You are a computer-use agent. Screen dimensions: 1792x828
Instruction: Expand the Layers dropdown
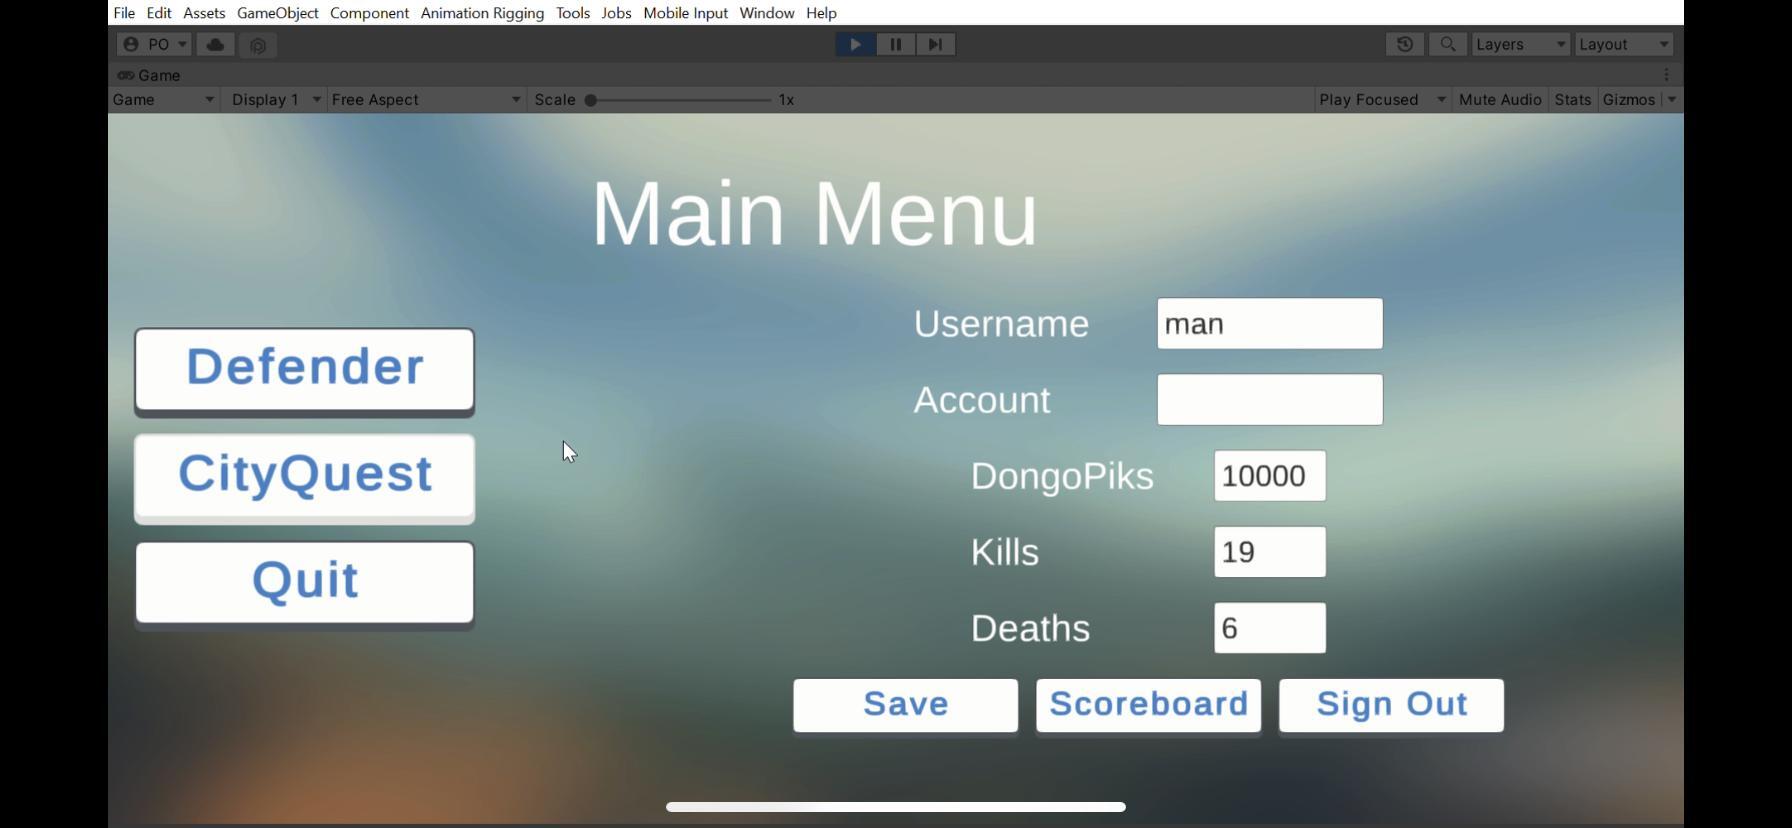[x=1520, y=44]
